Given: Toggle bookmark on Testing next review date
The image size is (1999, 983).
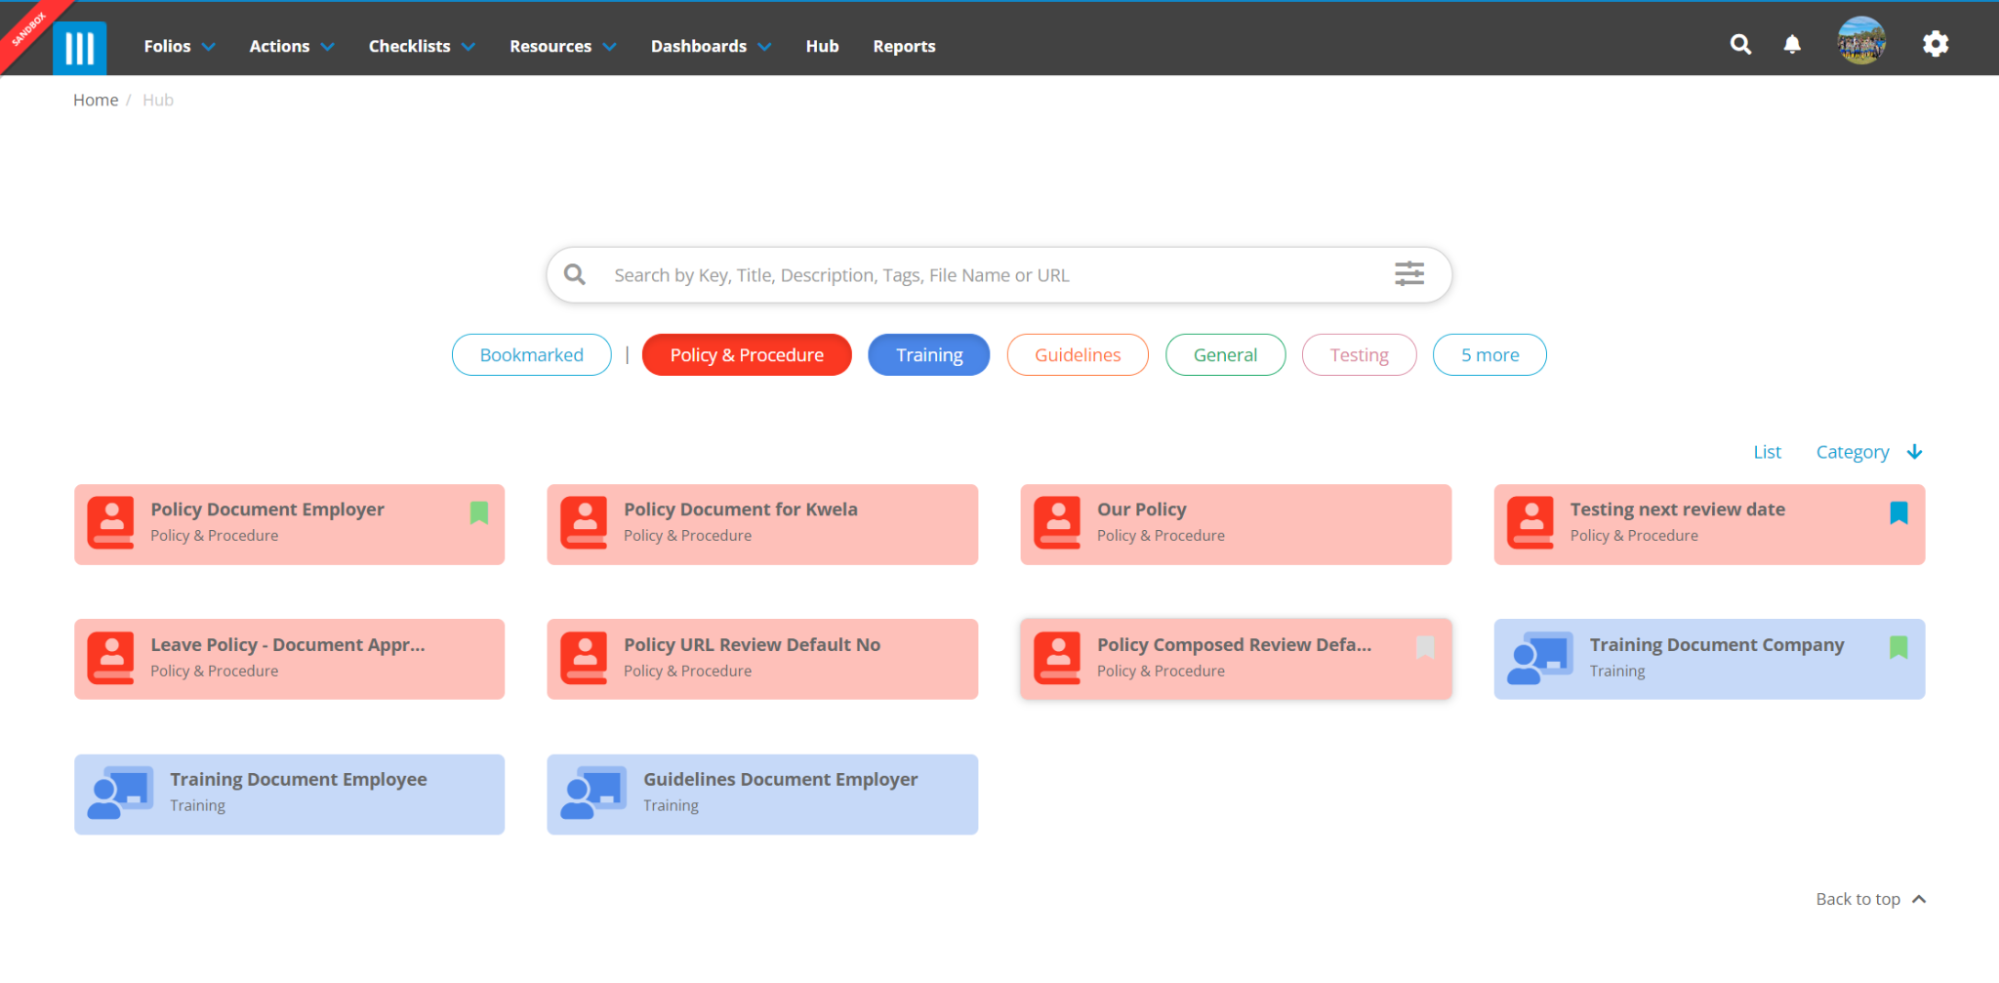Looking at the screenshot, I should [x=1898, y=513].
